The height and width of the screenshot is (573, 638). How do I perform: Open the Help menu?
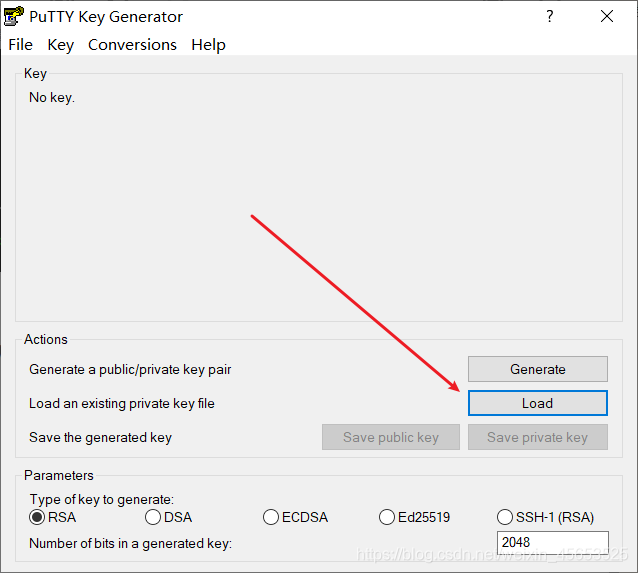click(208, 45)
